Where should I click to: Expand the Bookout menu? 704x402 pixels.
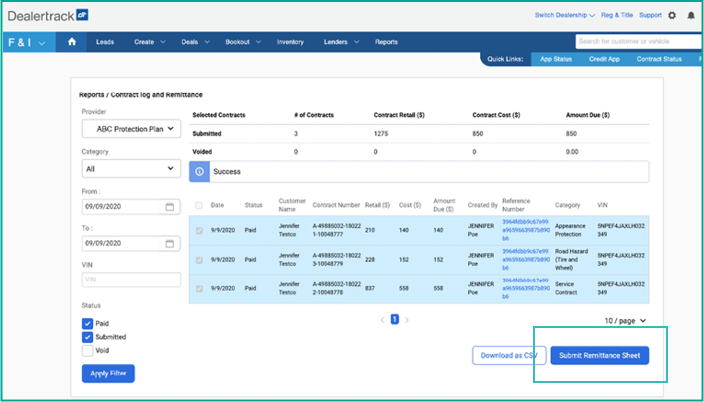(x=243, y=42)
